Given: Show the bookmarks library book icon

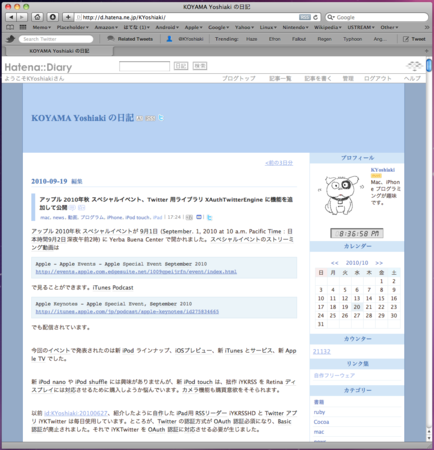Looking at the screenshot, I should point(10,27).
